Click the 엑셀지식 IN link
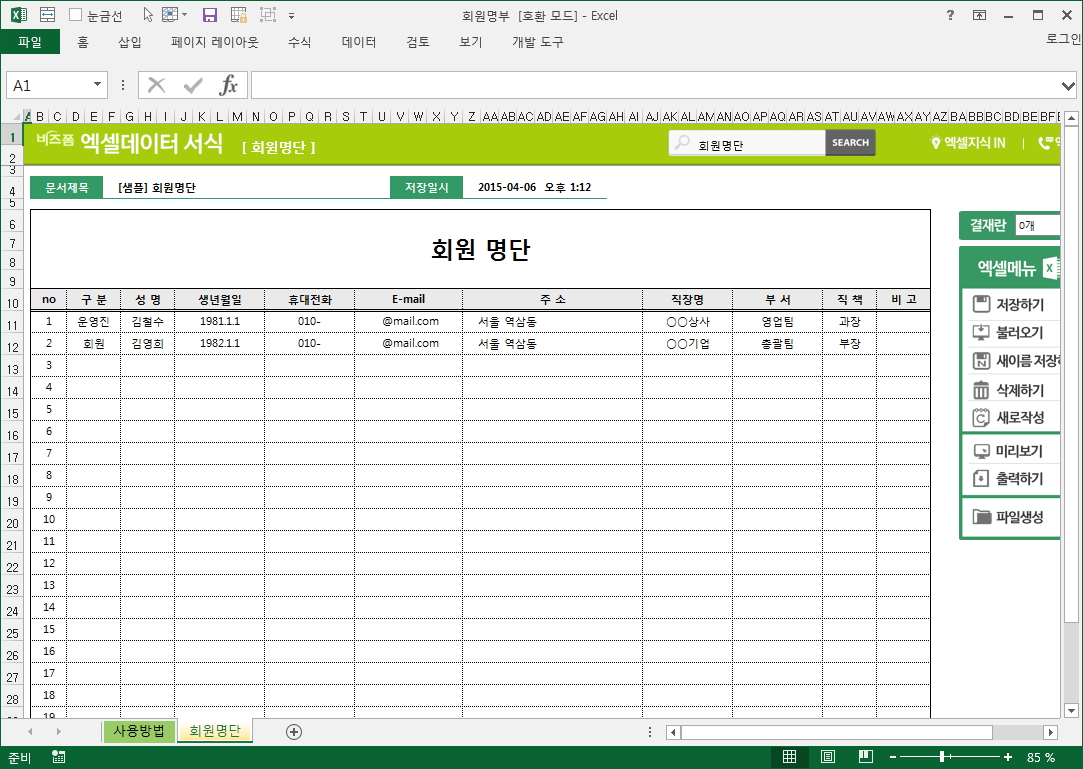 [x=968, y=143]
